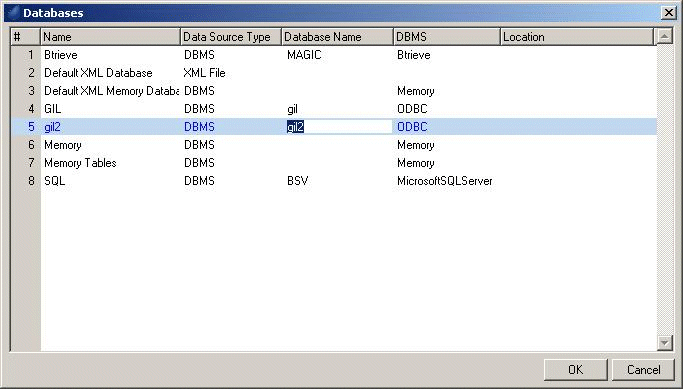Viewport: 683px width, 389px height.
Task: Close the Databases dialog
Action: coord(669,13)
